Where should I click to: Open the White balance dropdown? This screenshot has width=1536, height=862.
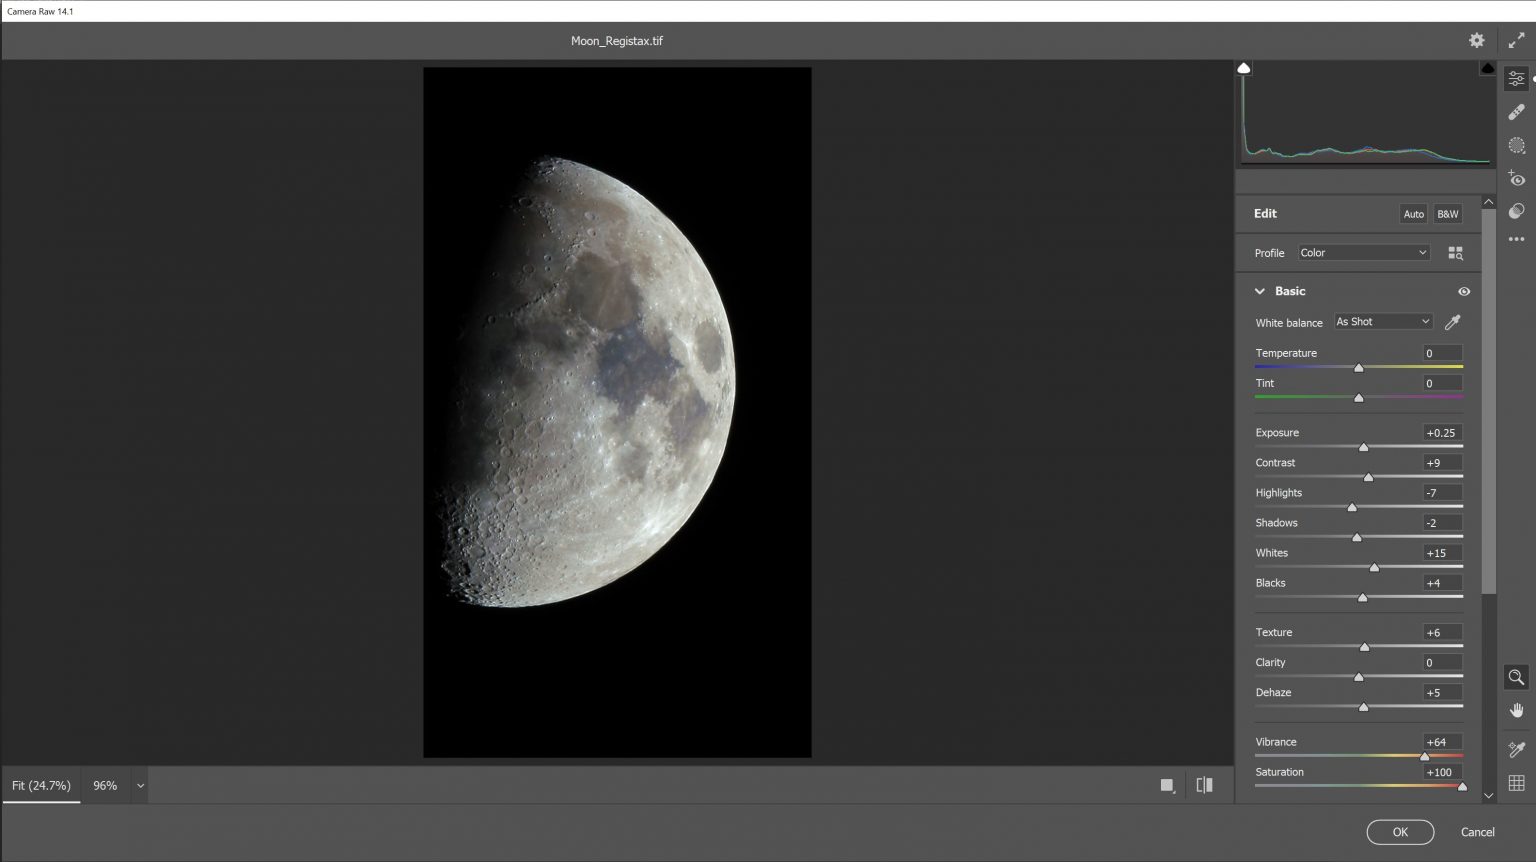pyautogui.click(x=1382, y=321)
